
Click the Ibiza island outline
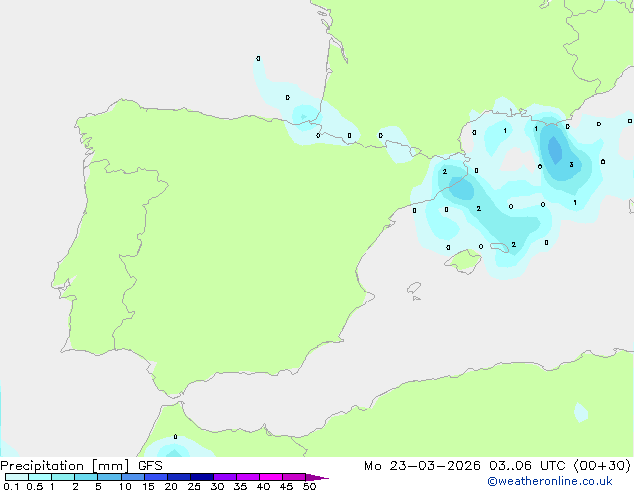pyautogui.click(x=414, y=288)
